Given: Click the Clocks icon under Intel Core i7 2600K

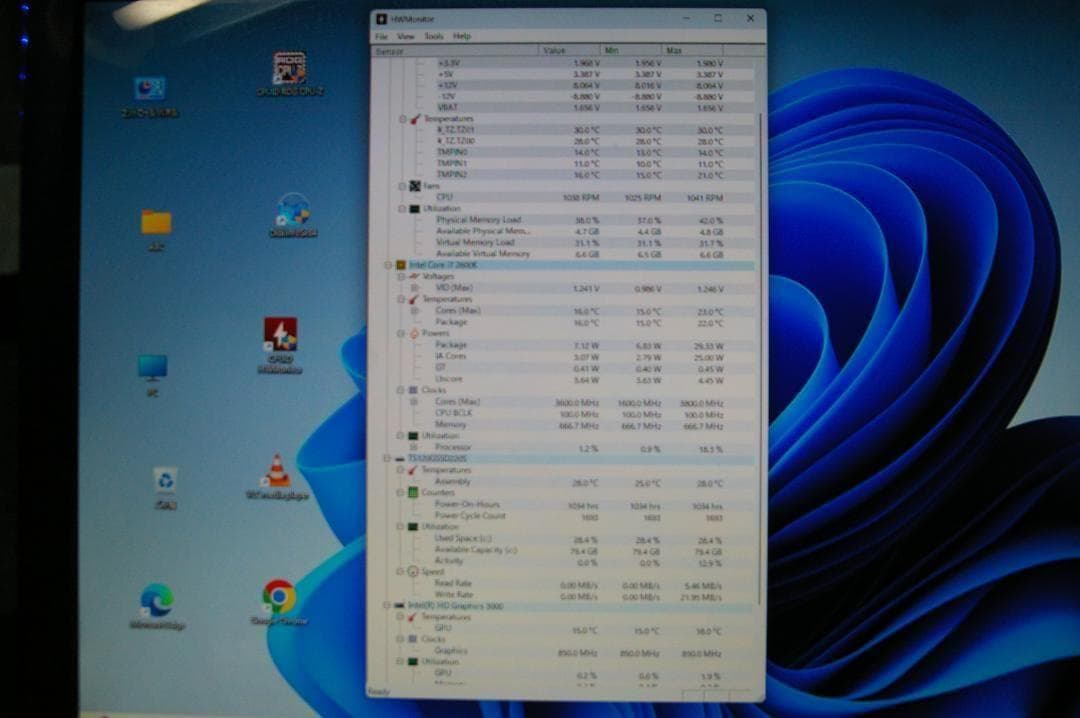Looking at the screenshot, I should point(413,389).
